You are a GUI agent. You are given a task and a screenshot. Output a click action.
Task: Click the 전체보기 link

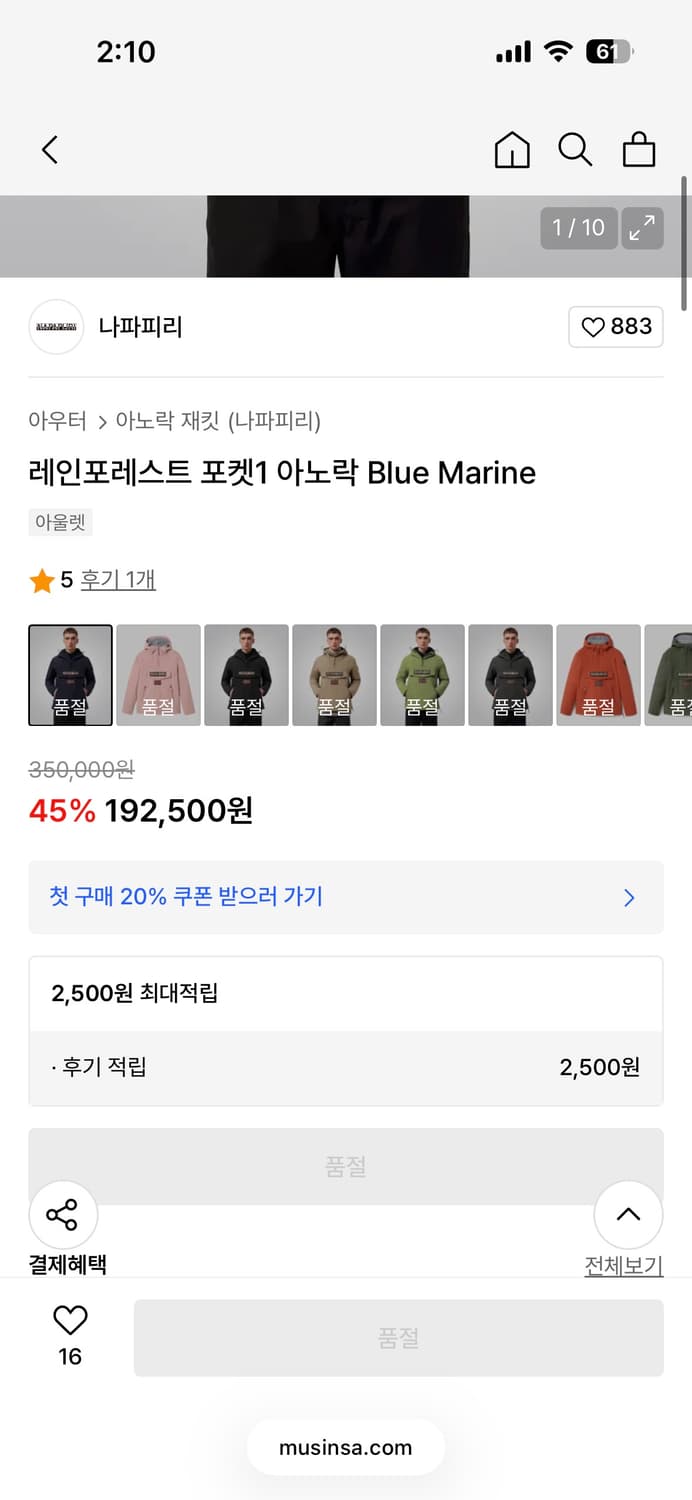624,1265
